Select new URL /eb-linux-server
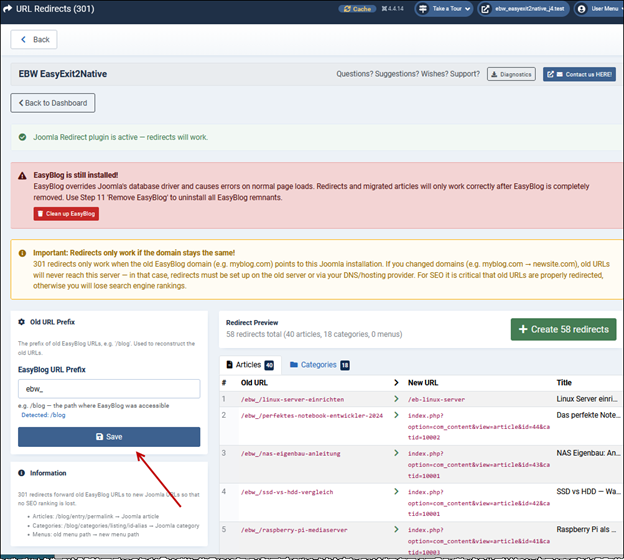The width and height of the screenshot is (624, 560). point(436,400)
